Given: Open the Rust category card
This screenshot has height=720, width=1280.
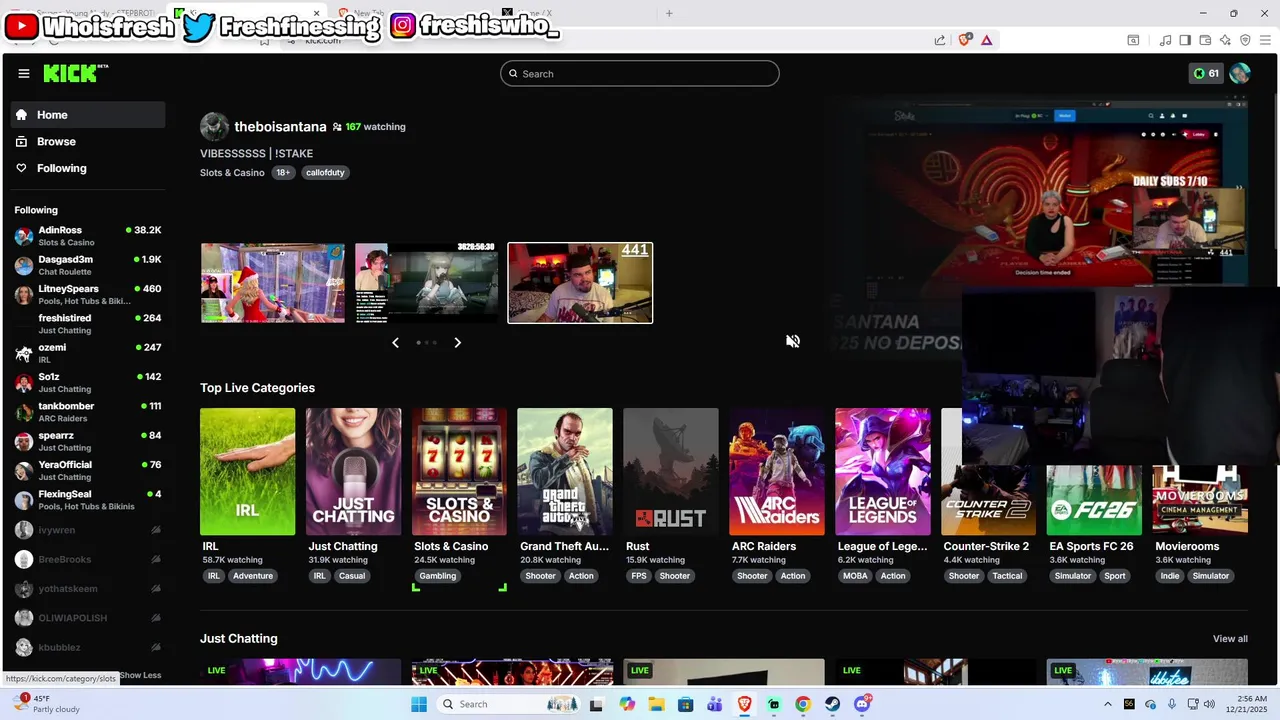Looking at the screenshot, I should tap(671, 472).
